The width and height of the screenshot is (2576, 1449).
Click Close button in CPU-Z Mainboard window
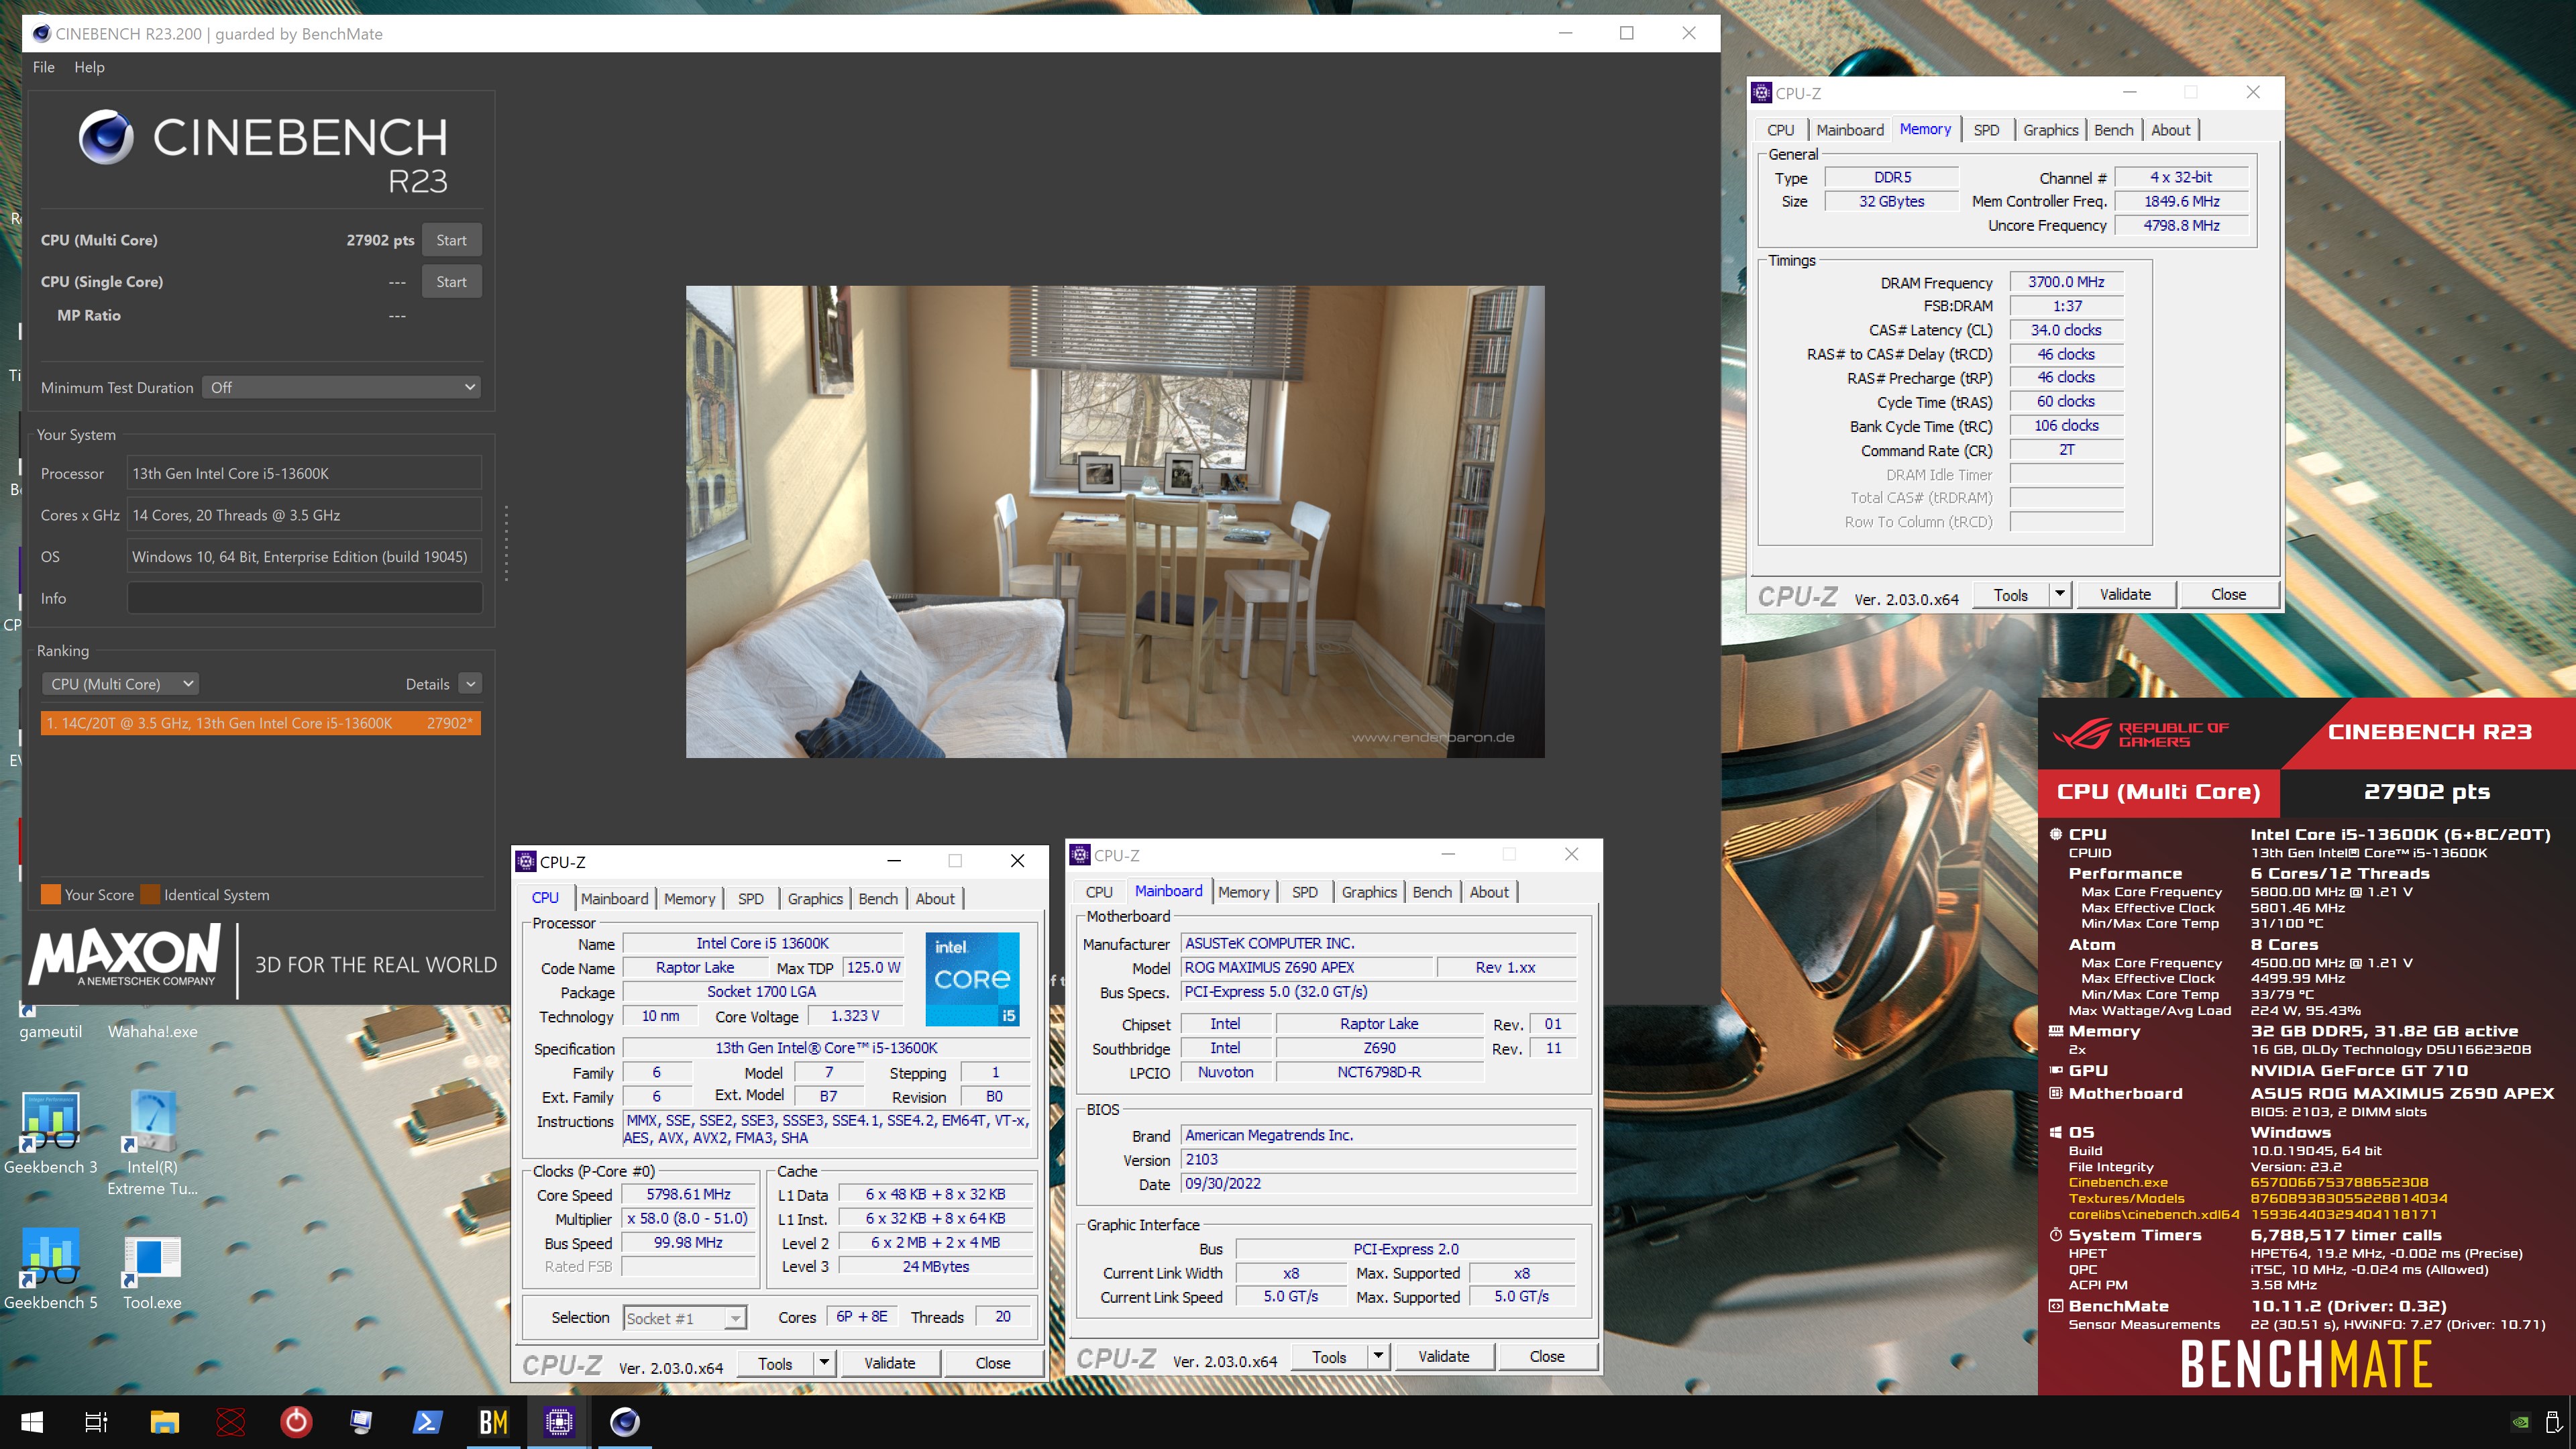tap(1547, 1357)
